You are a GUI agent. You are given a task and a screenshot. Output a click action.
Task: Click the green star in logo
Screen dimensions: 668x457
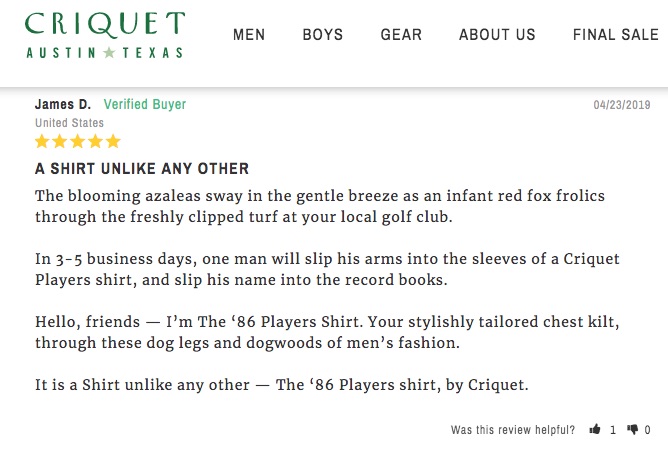point(109,52)
